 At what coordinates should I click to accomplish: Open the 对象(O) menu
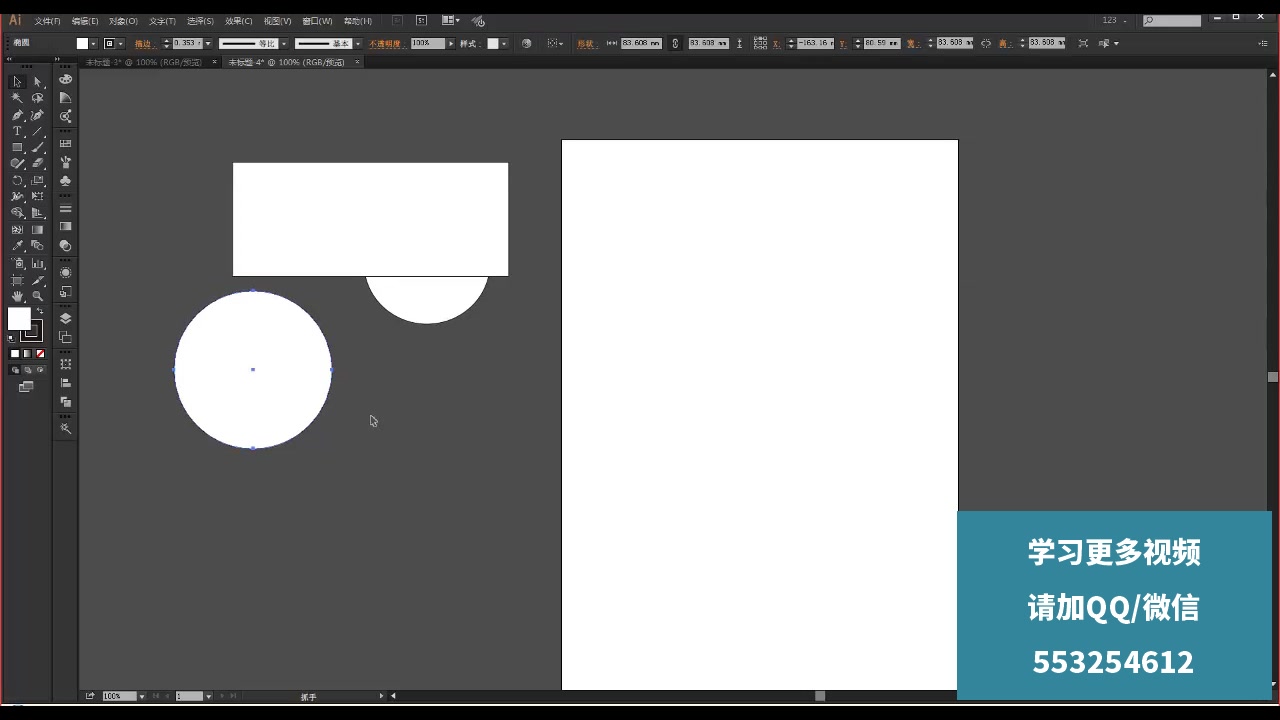(x=123, y=21)
